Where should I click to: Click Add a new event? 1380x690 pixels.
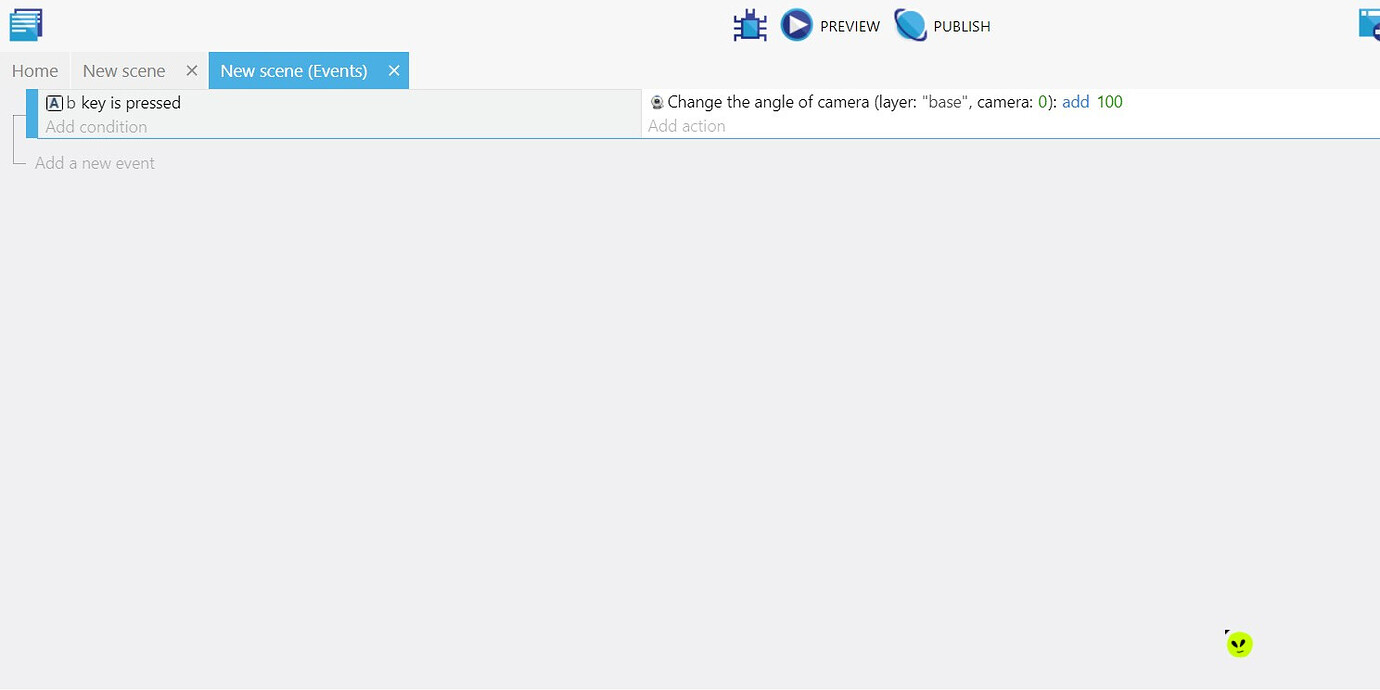[95, 163]
